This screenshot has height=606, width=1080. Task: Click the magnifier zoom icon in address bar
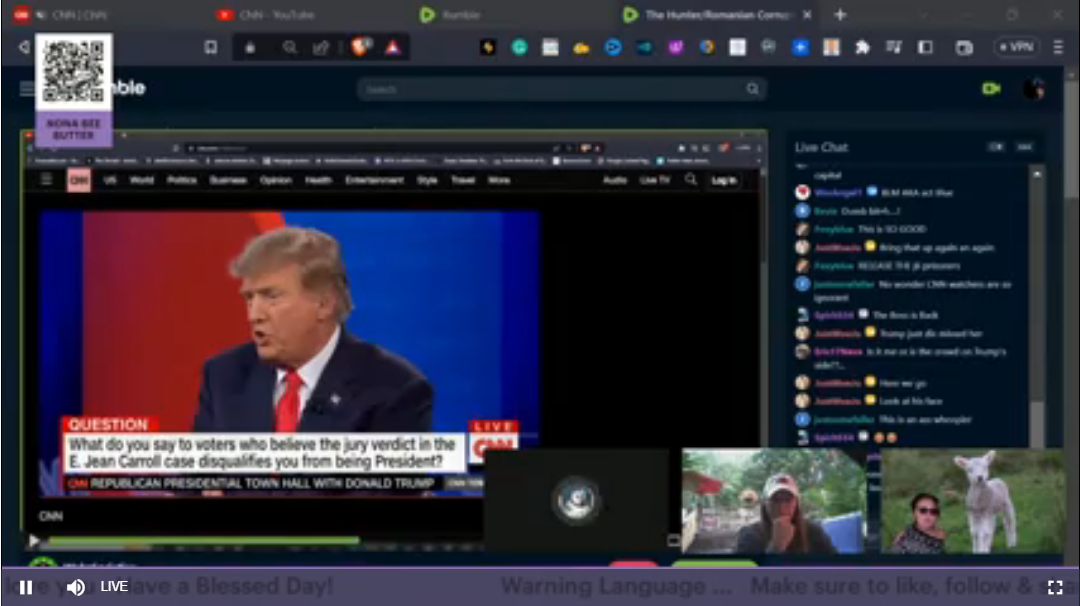(x=290, y=48)
